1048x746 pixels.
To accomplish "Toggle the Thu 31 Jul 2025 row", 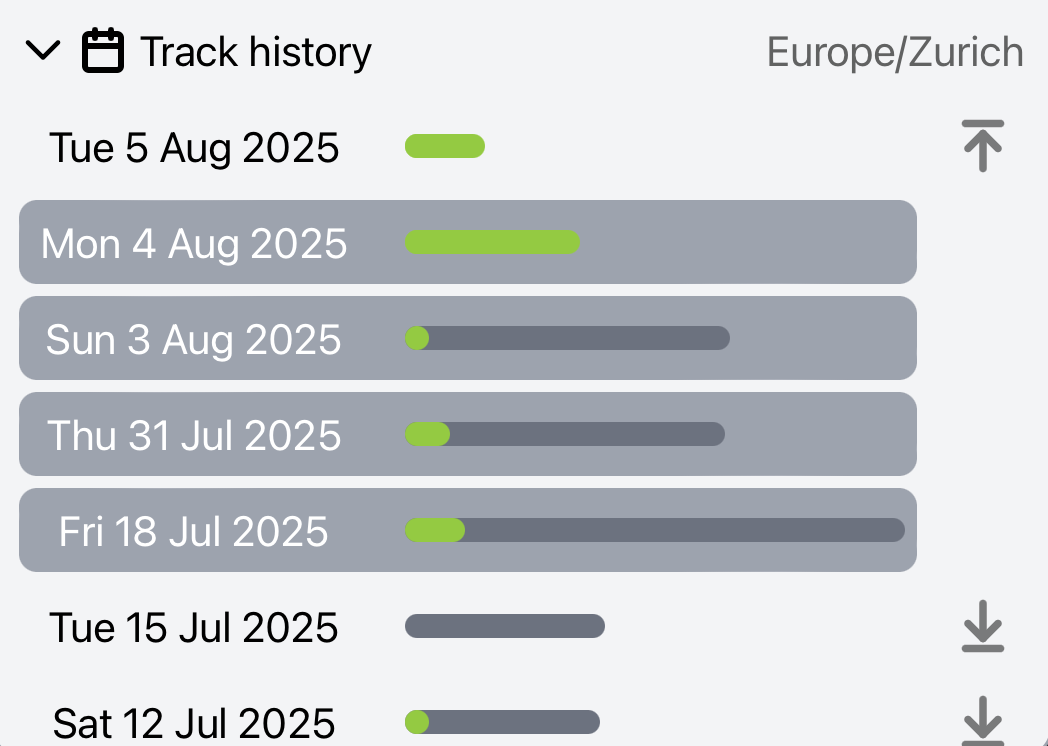I will [x=194, y=435].
